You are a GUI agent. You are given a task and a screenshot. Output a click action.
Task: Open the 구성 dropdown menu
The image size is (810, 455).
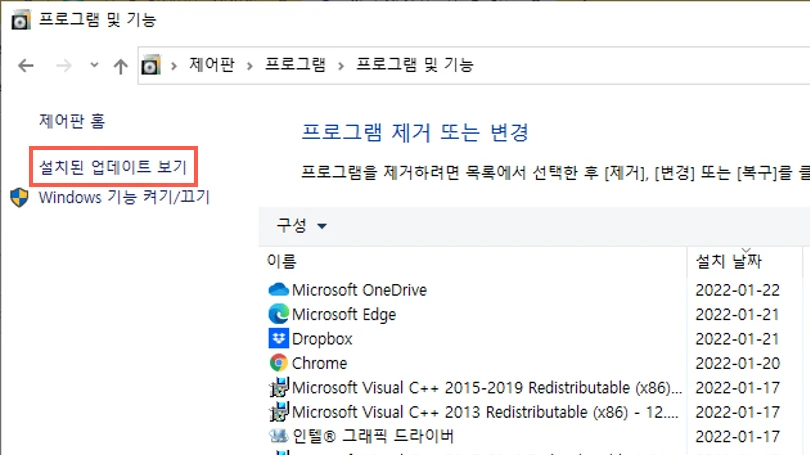tap(302, 226)
